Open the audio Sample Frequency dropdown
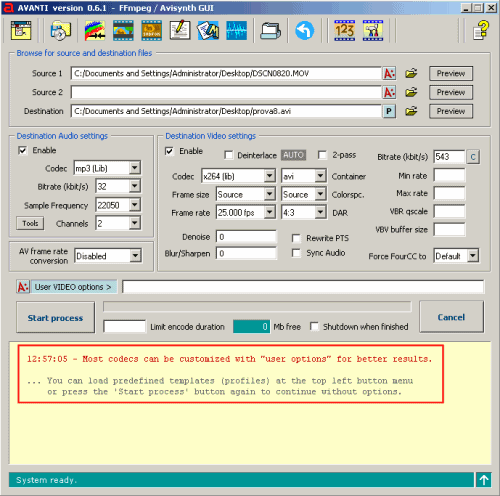The image size is (500, 496). [134, 205]
